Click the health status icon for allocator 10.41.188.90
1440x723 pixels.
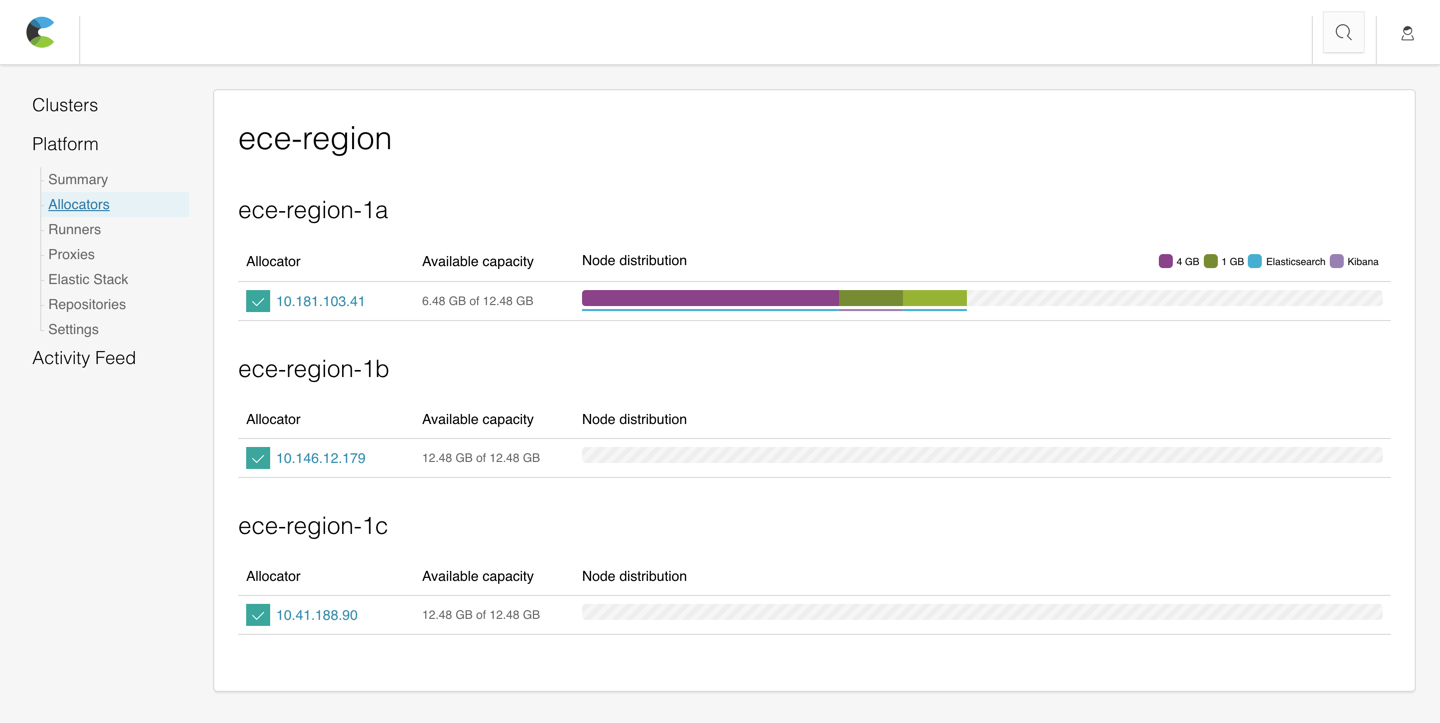(x=258, y=614)
